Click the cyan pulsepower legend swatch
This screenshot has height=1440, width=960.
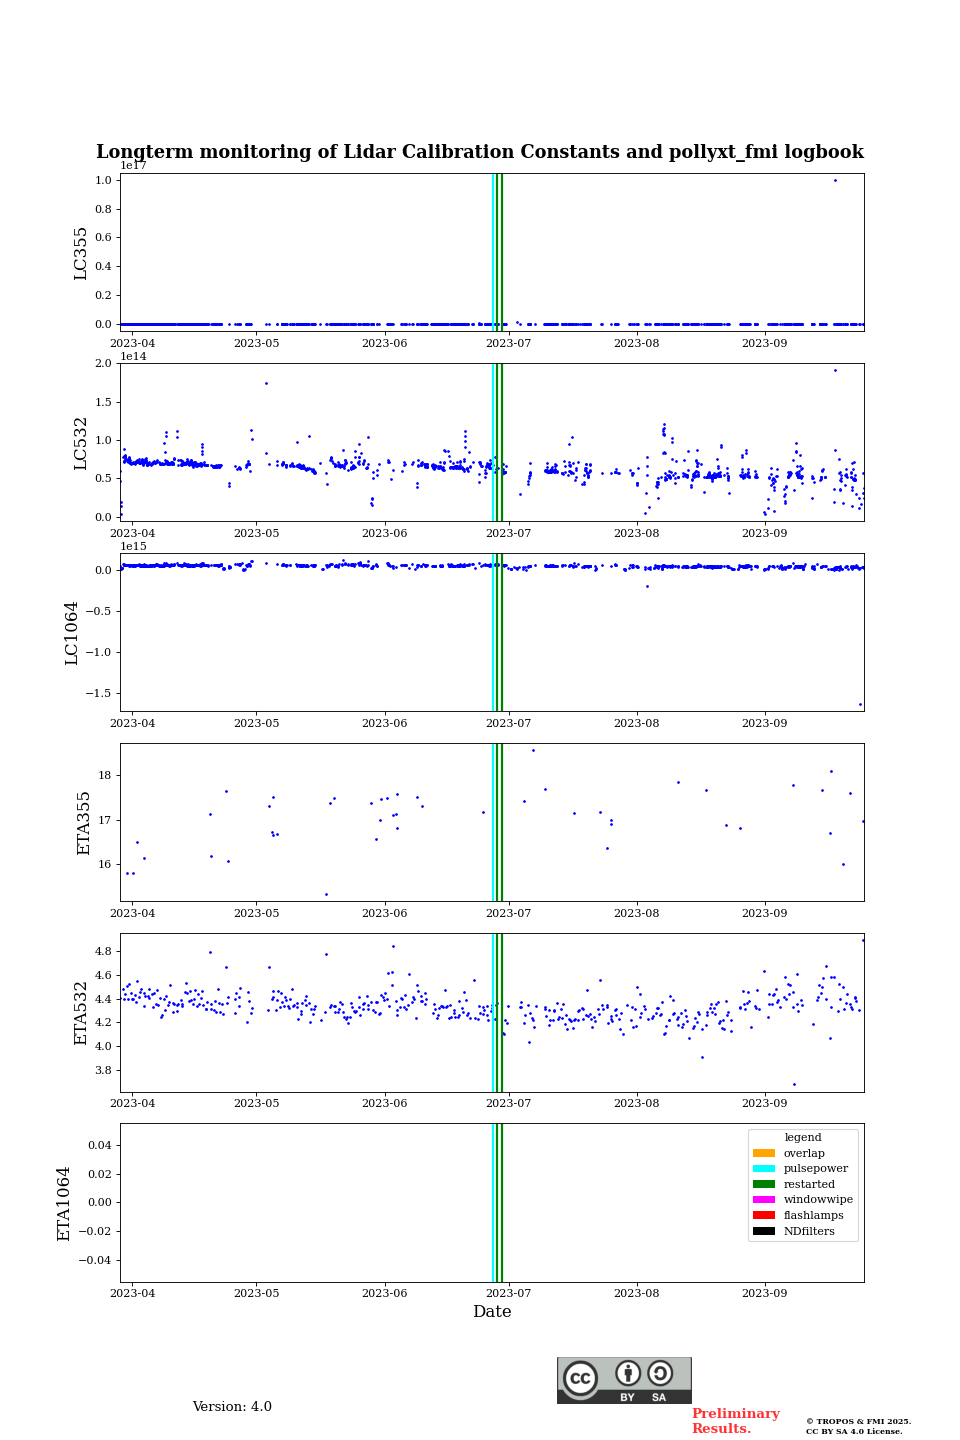click(x=764, y=1169)
